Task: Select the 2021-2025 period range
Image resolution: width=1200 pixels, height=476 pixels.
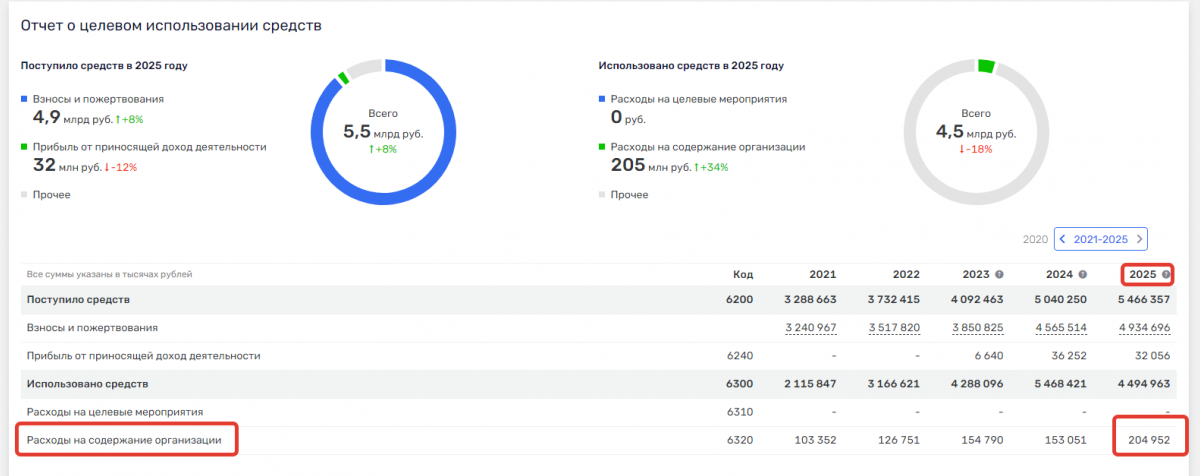Action: [x=1100, y=240]
